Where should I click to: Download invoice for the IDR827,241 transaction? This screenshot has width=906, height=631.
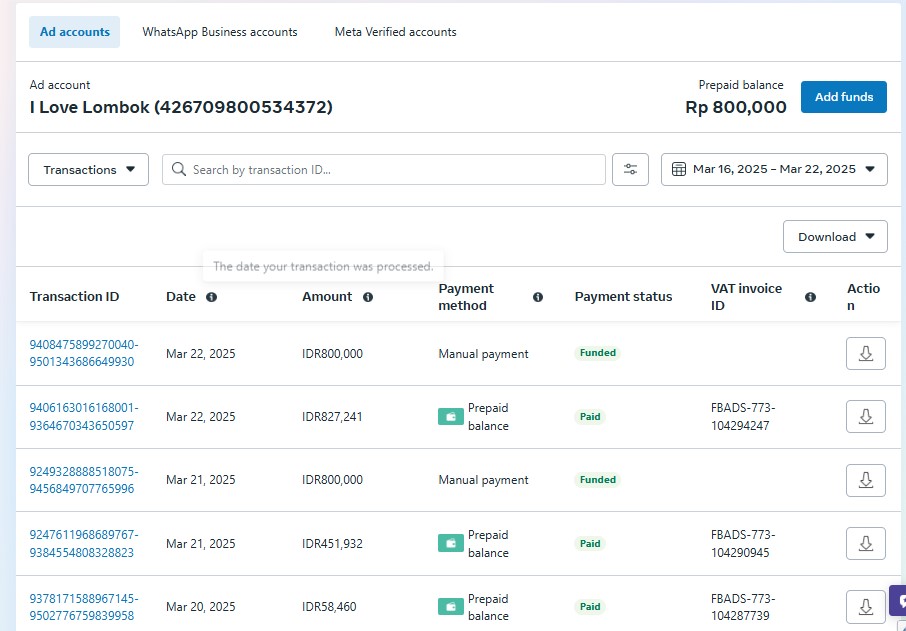[x=865, y=417]
